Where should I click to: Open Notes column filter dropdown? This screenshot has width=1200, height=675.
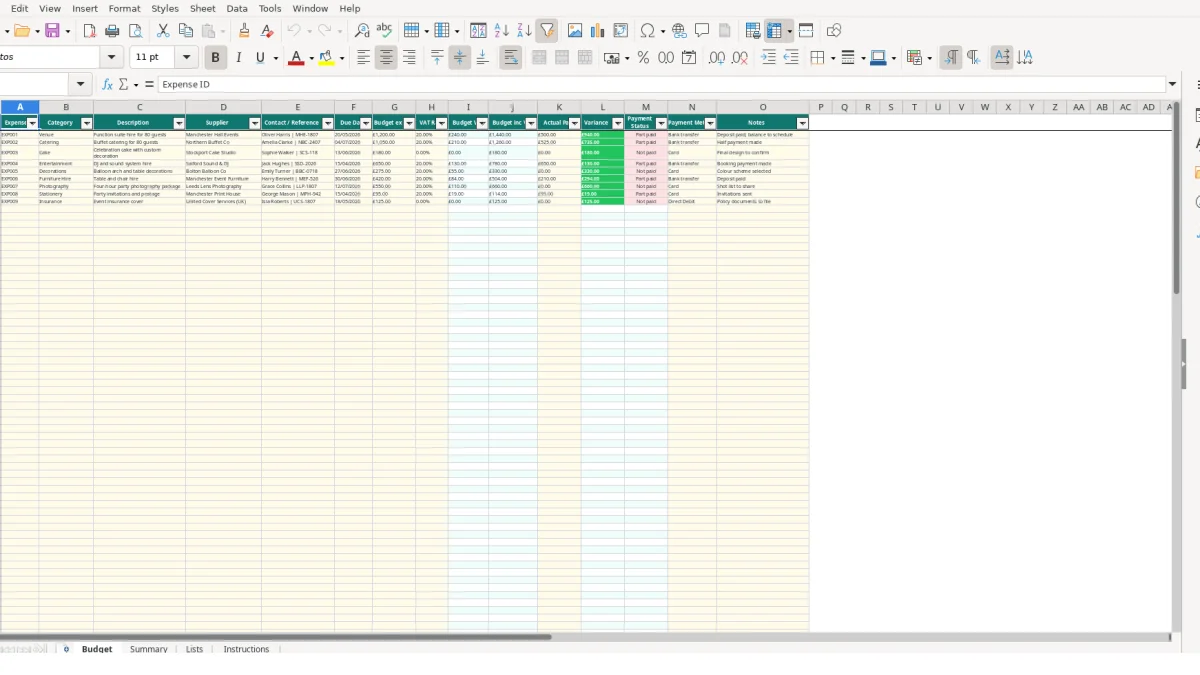point(802,123)
